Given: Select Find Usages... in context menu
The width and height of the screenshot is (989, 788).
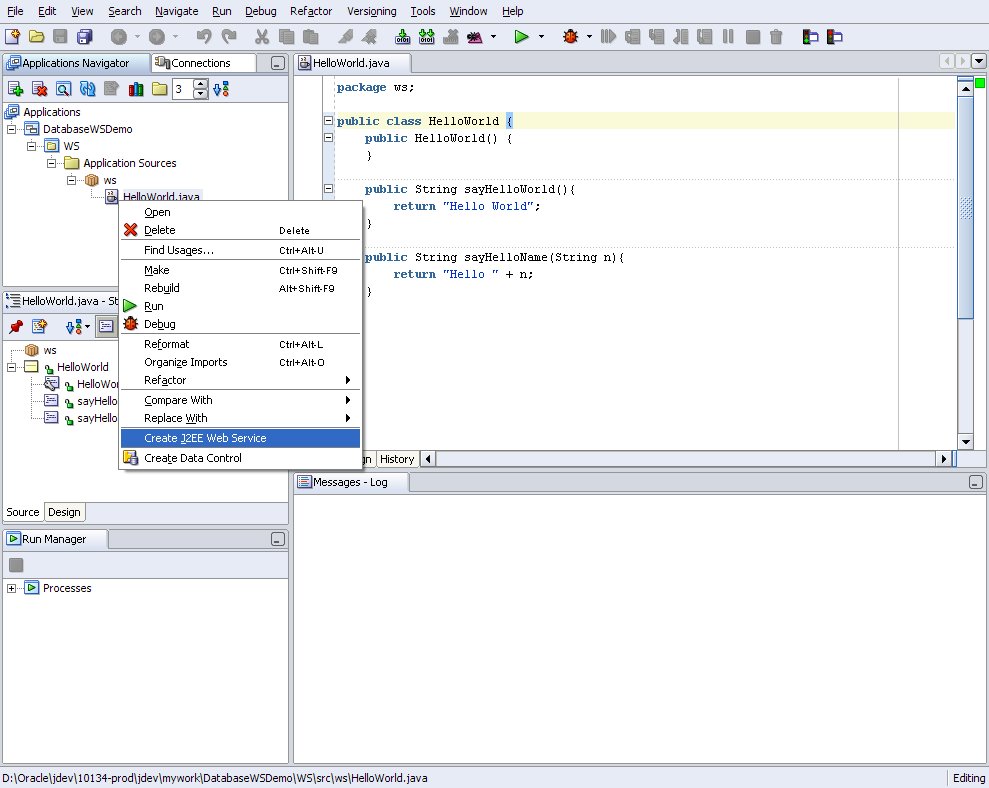Looking at the screenshot, I should click(x=240, y=250).
